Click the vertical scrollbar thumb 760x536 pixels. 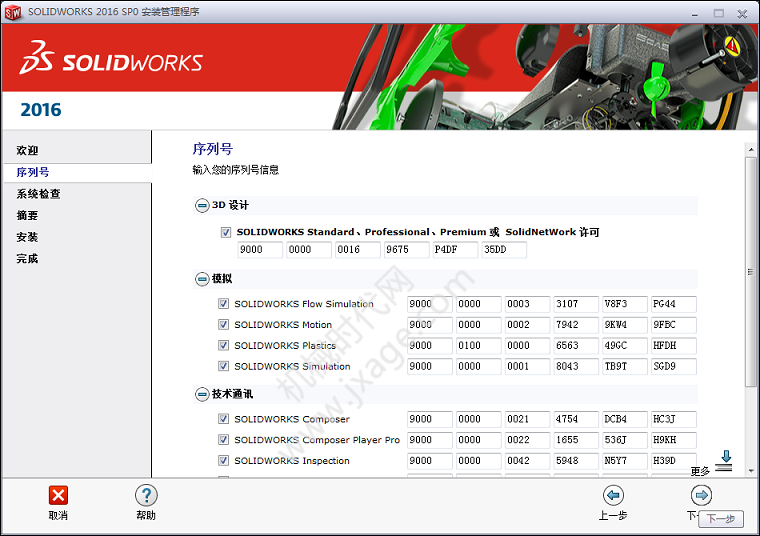[751, 271]
